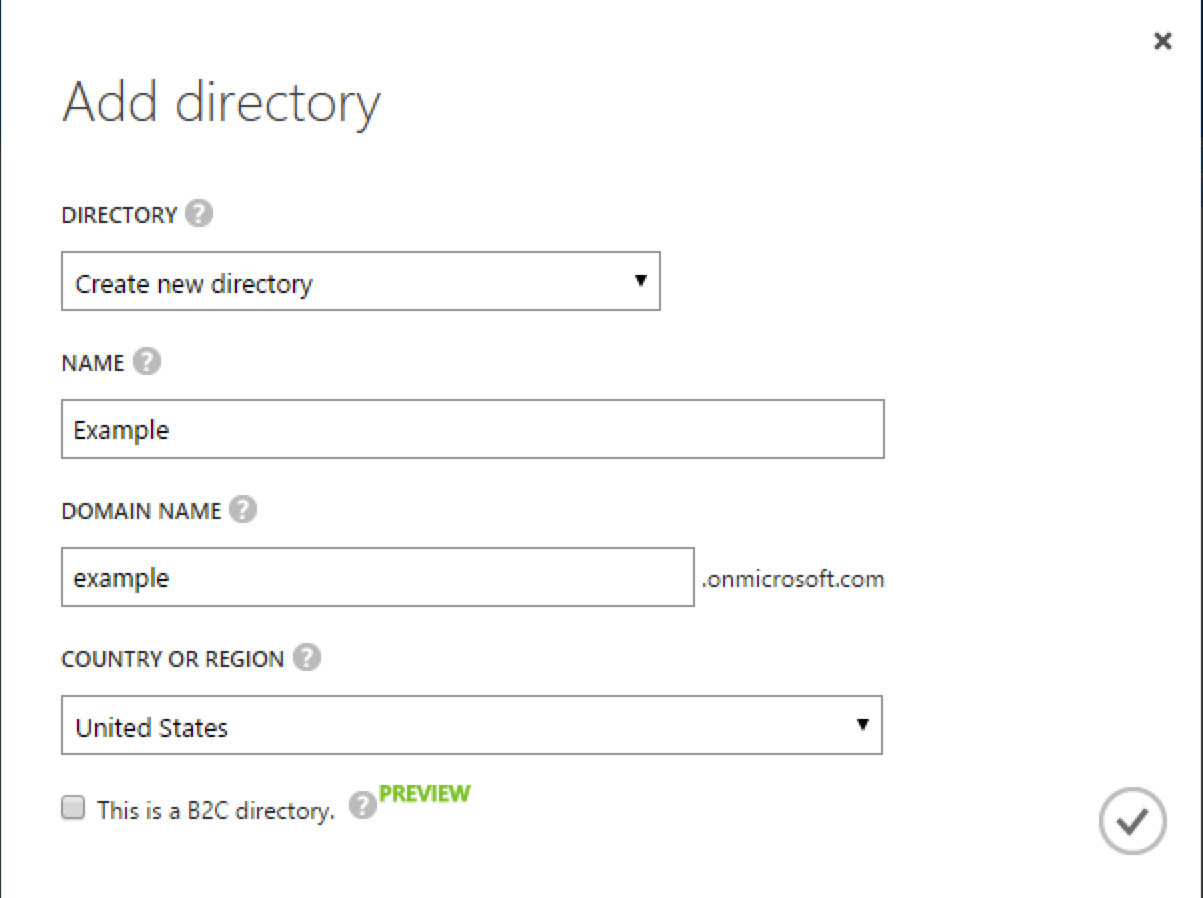Open the United States country dropdown

pos(472,725)
